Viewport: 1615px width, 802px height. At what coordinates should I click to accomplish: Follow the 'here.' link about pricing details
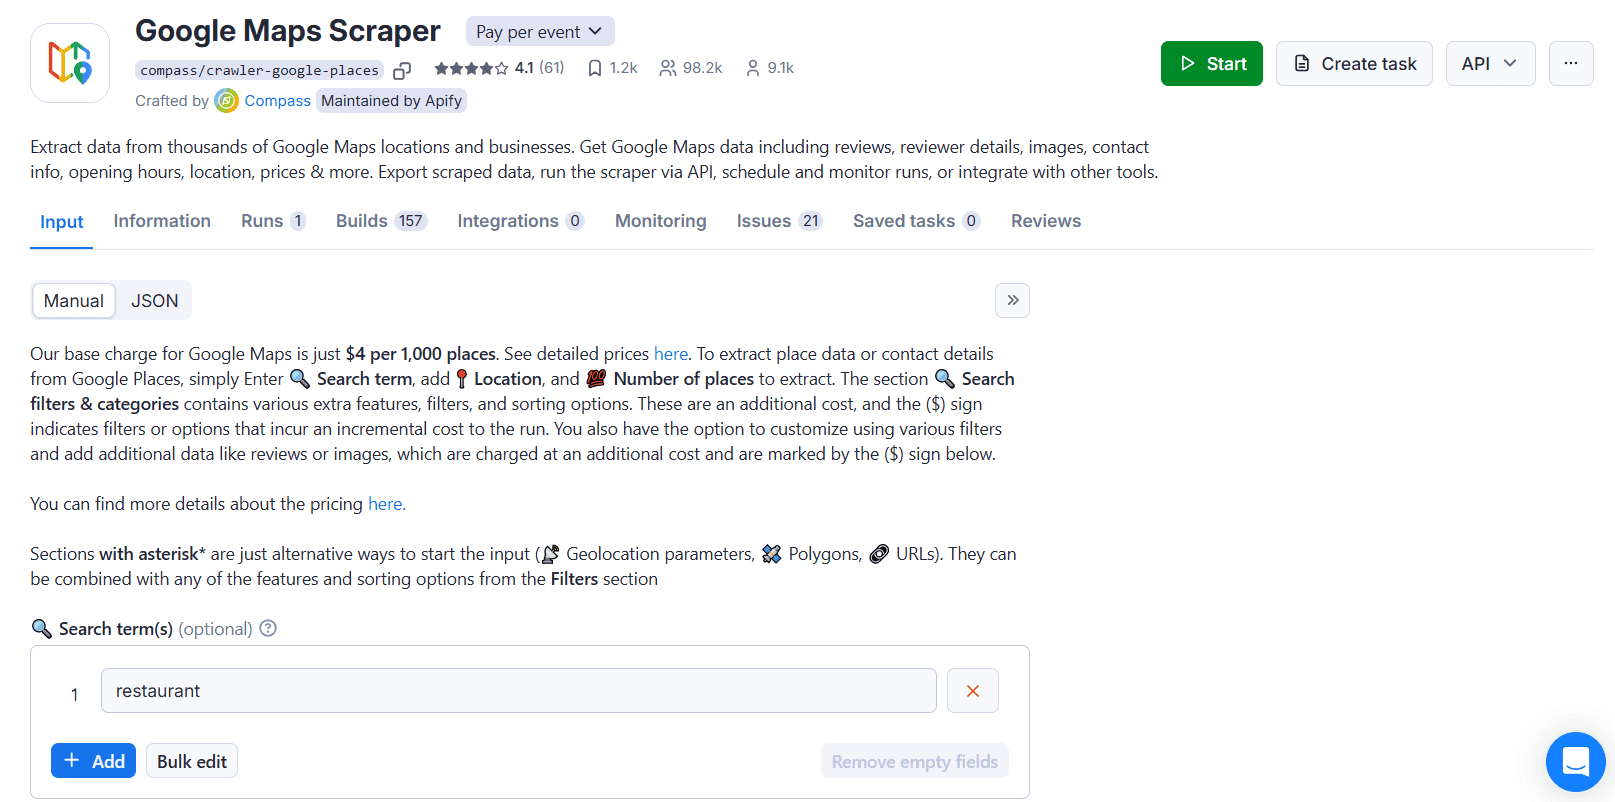pyautogui.click(x=387, y=504)
